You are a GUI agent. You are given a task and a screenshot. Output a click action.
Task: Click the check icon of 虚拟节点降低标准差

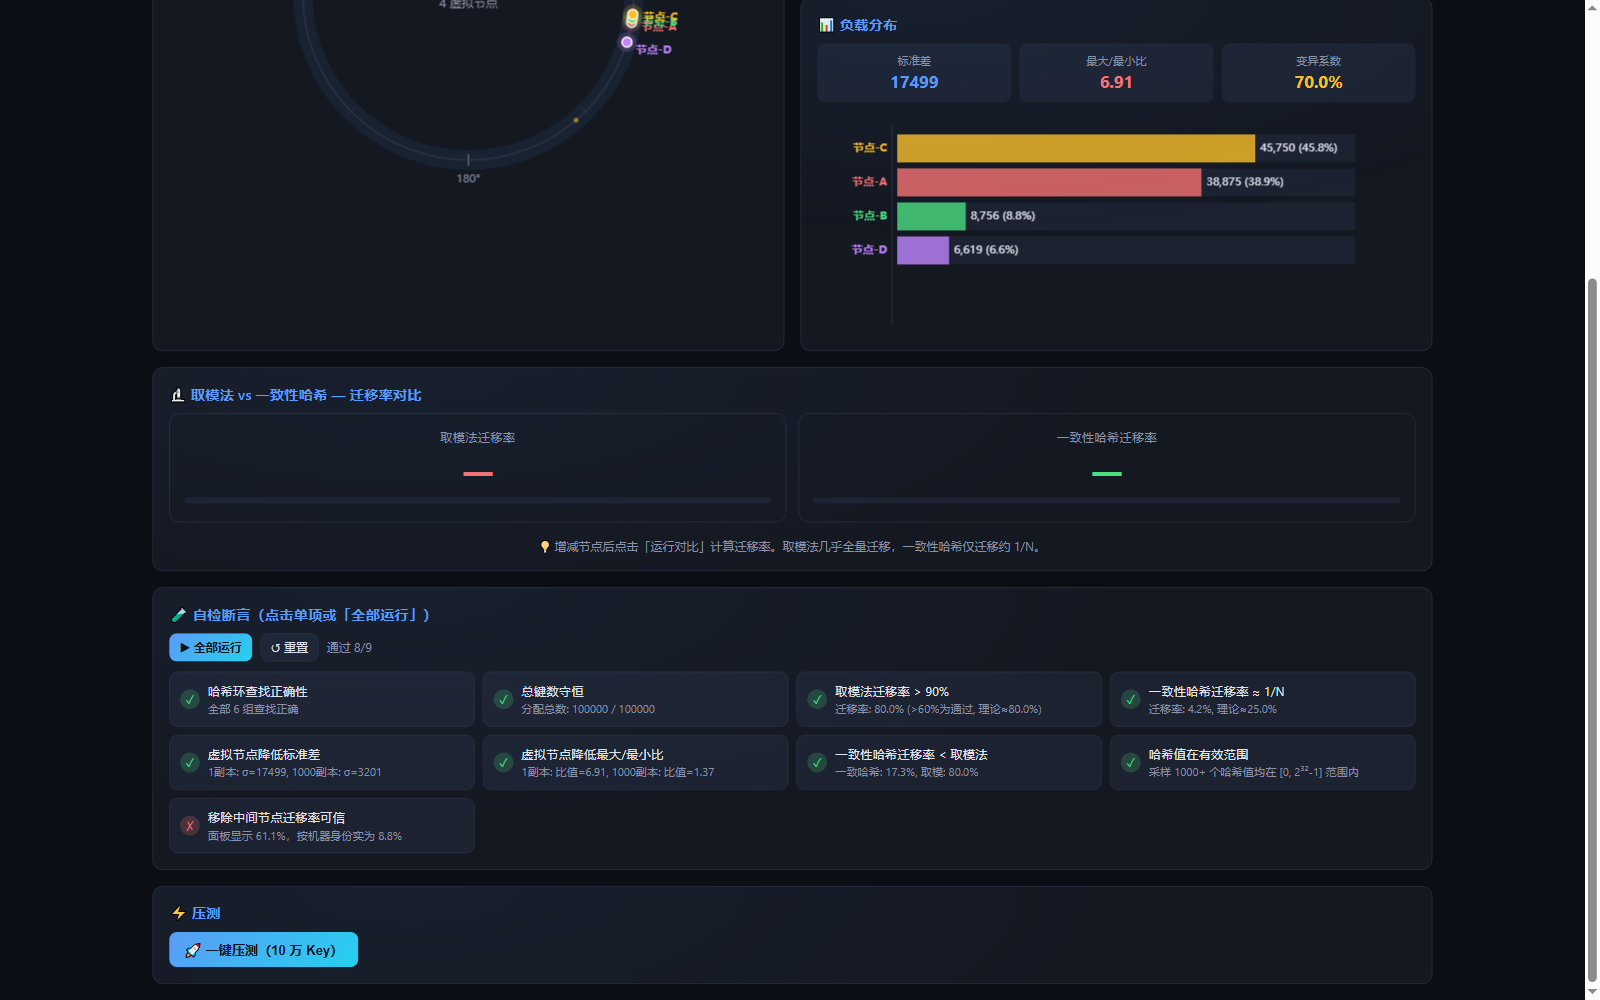tap(190, 763)
